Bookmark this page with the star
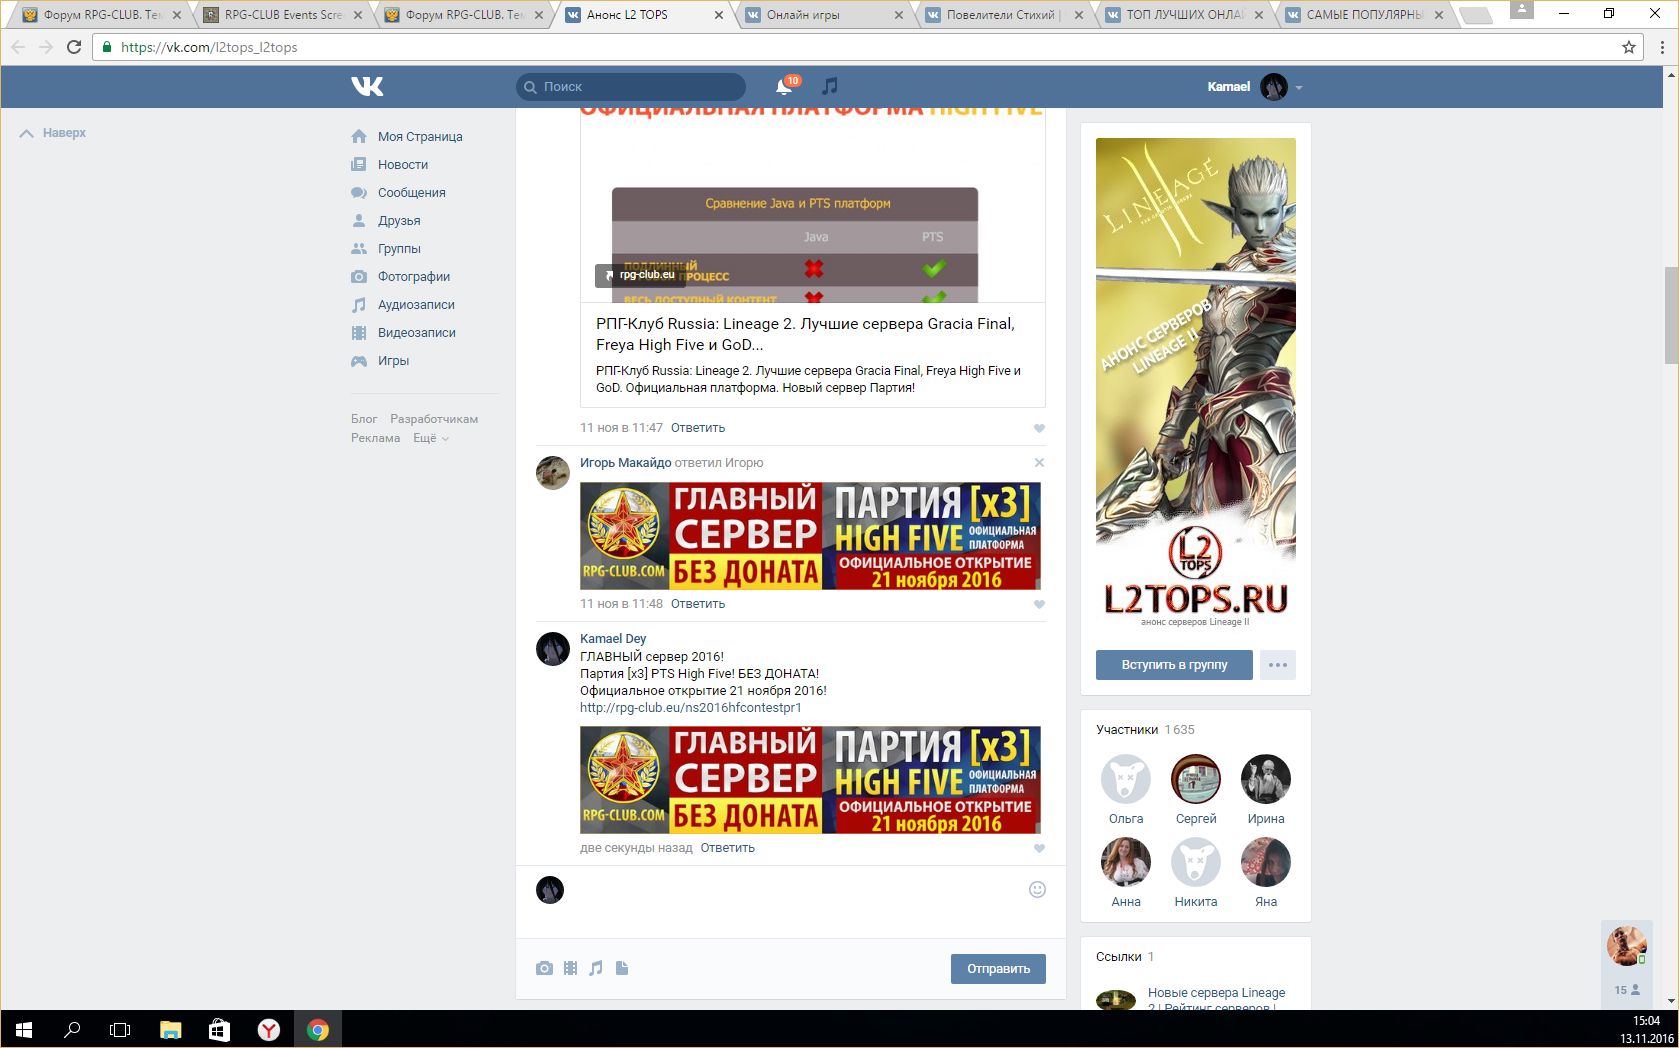The height and width of the screenshot is (1048, 1679). click(x=1629, y=47)
